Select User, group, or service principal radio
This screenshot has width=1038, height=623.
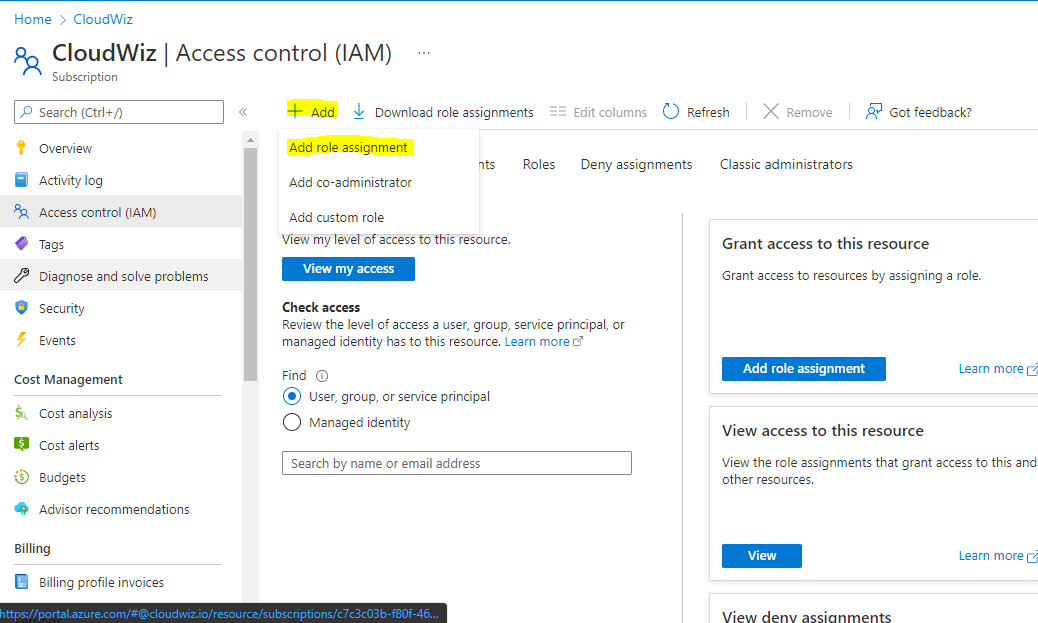(x=292, y=396)
